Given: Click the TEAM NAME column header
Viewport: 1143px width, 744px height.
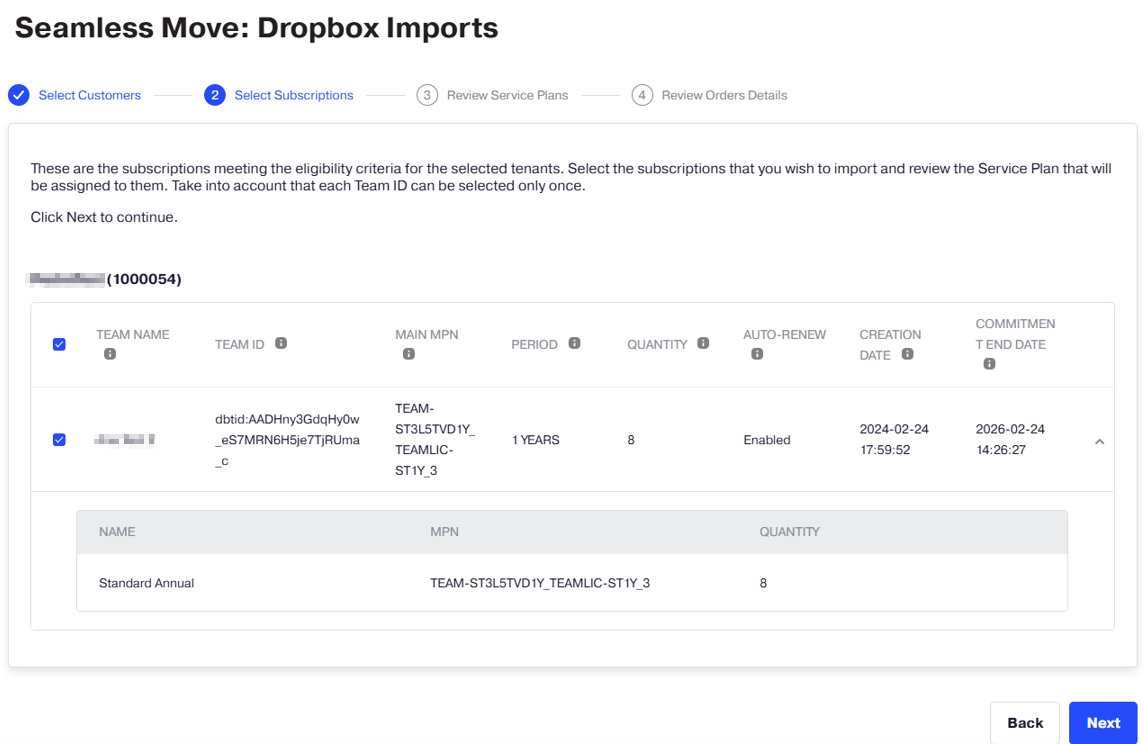Looking at the screenshot, I should pyautogui.click(x=133, y=334).
